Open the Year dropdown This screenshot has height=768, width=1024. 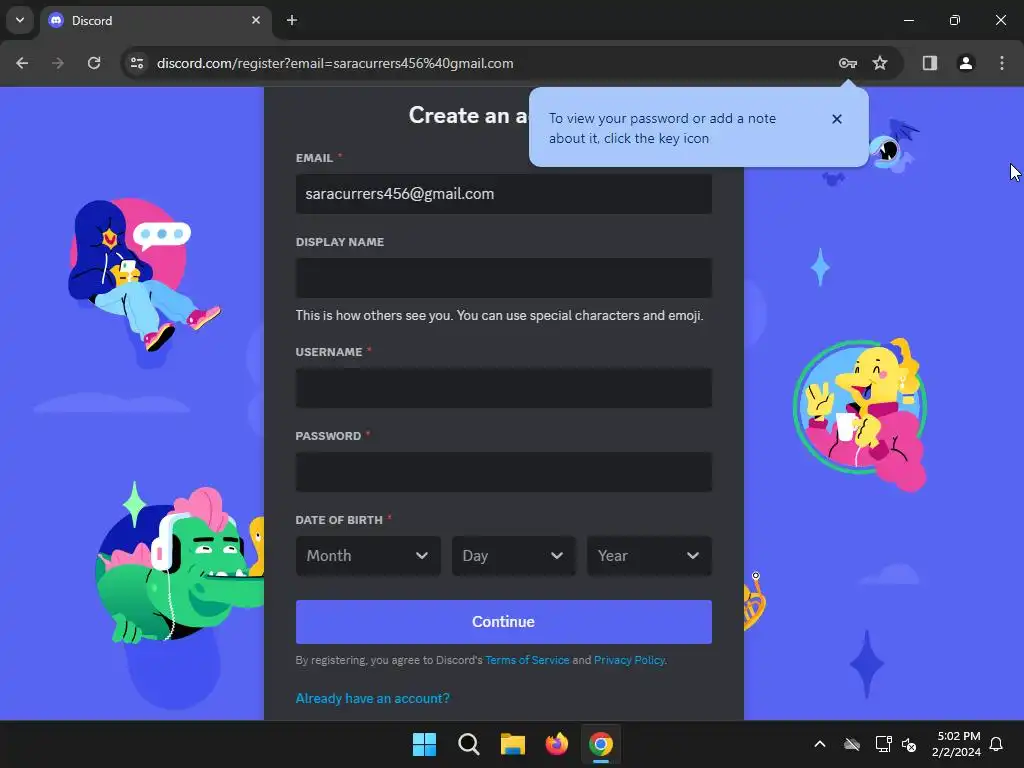[x=649, y=556]
